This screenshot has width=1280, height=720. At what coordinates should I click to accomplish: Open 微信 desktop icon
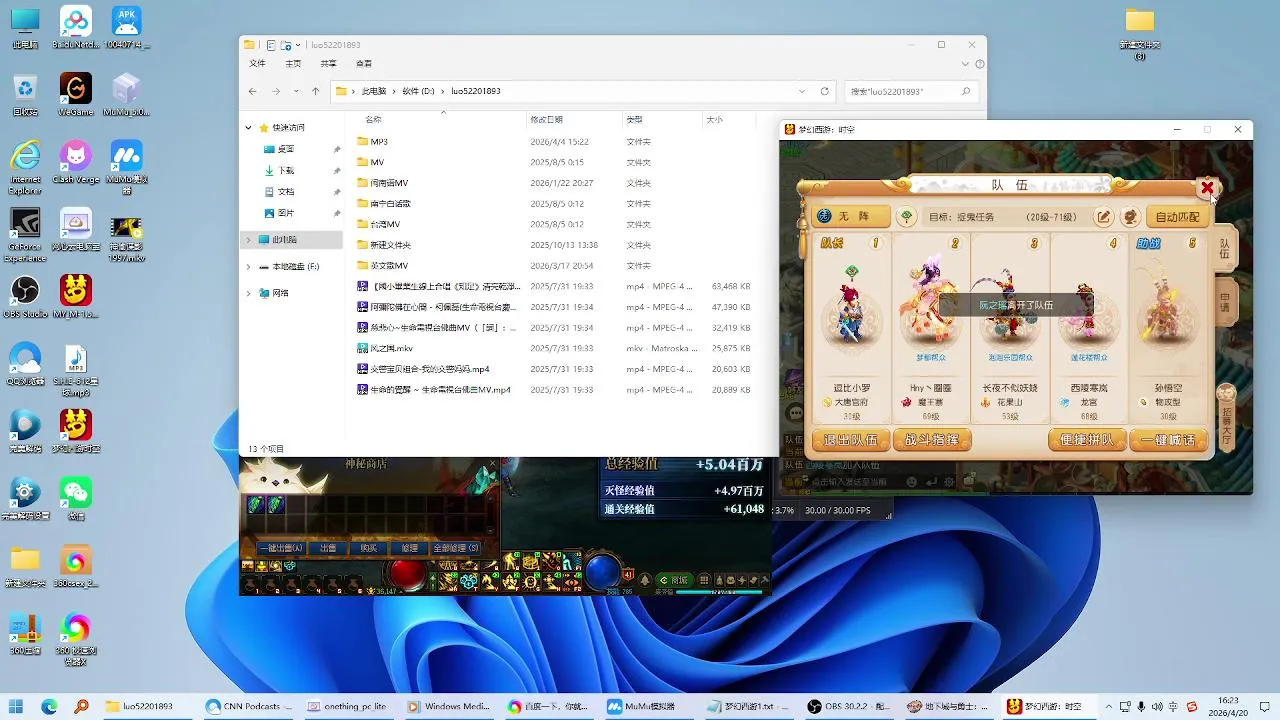76,498
